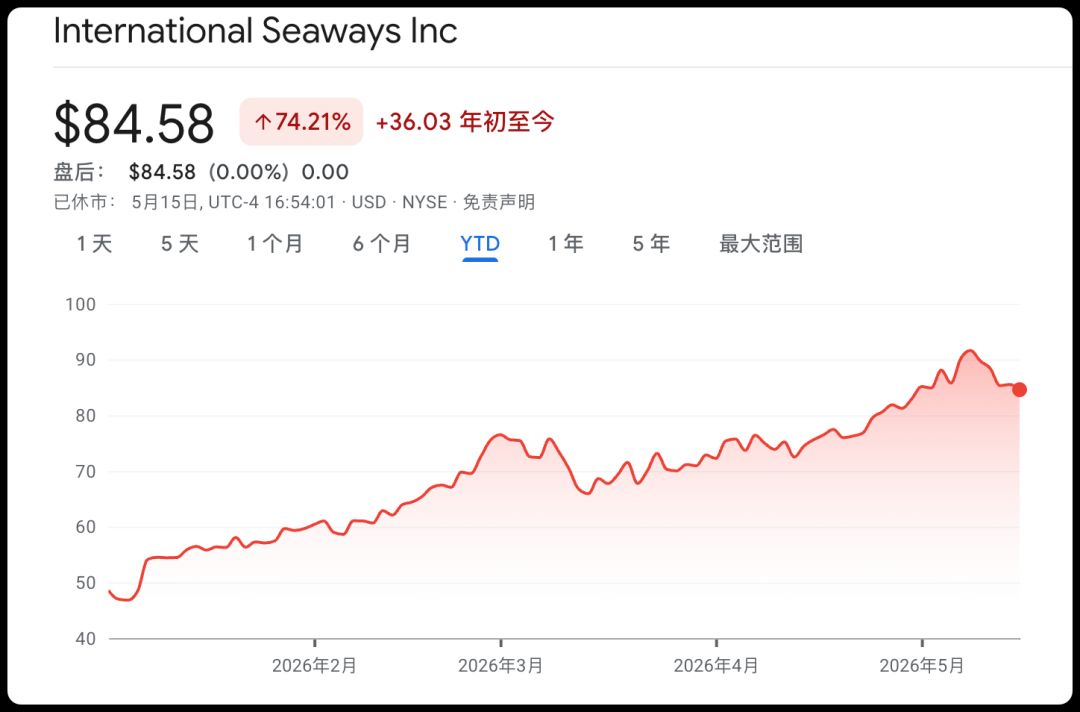This screenshot has width=1080, height=712.
Task: Click the 2026年4月 axis marker
Action: [x=716, y=666]
